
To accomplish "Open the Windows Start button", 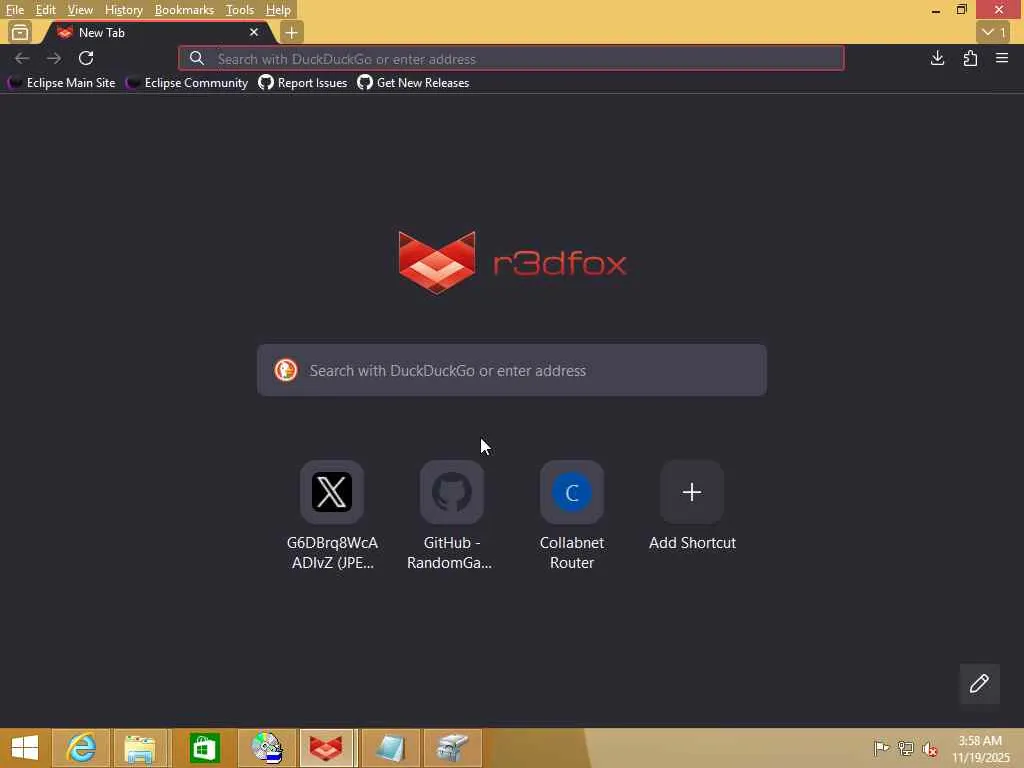I will (24, 748).
